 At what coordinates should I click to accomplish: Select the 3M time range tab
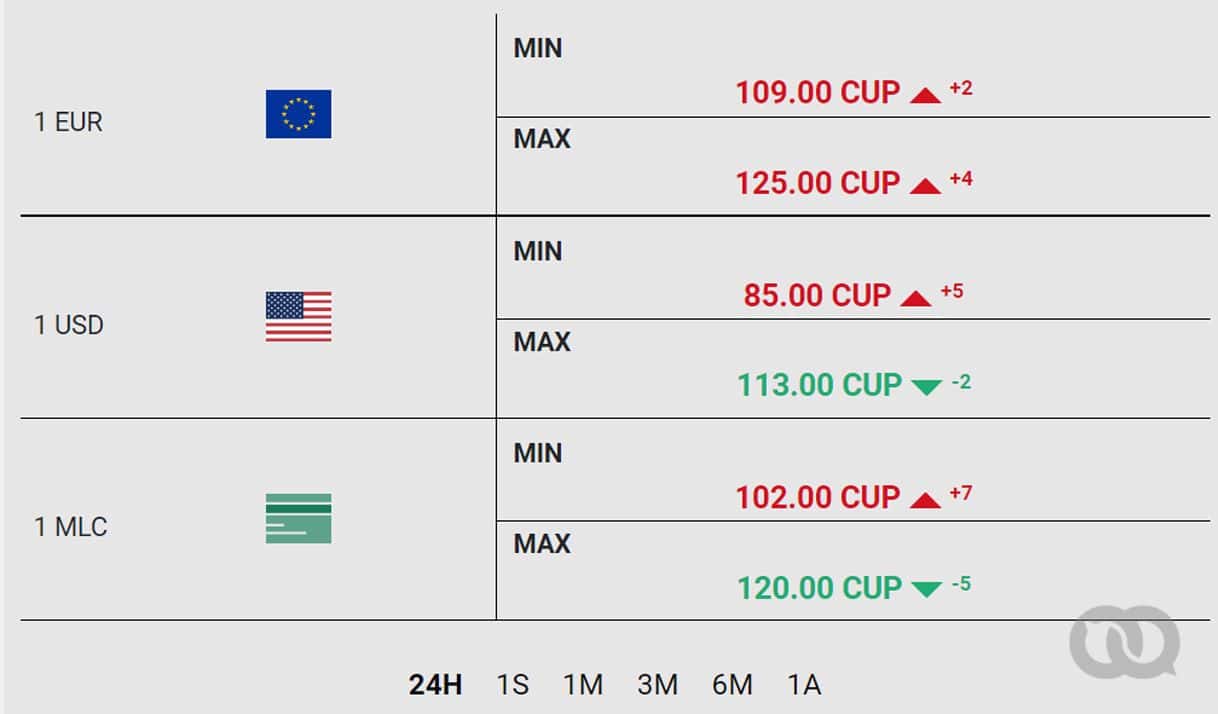[x=658, y=685]
